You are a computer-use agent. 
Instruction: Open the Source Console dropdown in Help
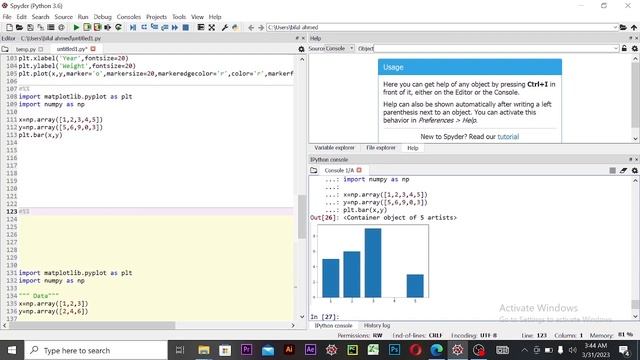click(340, 48)
